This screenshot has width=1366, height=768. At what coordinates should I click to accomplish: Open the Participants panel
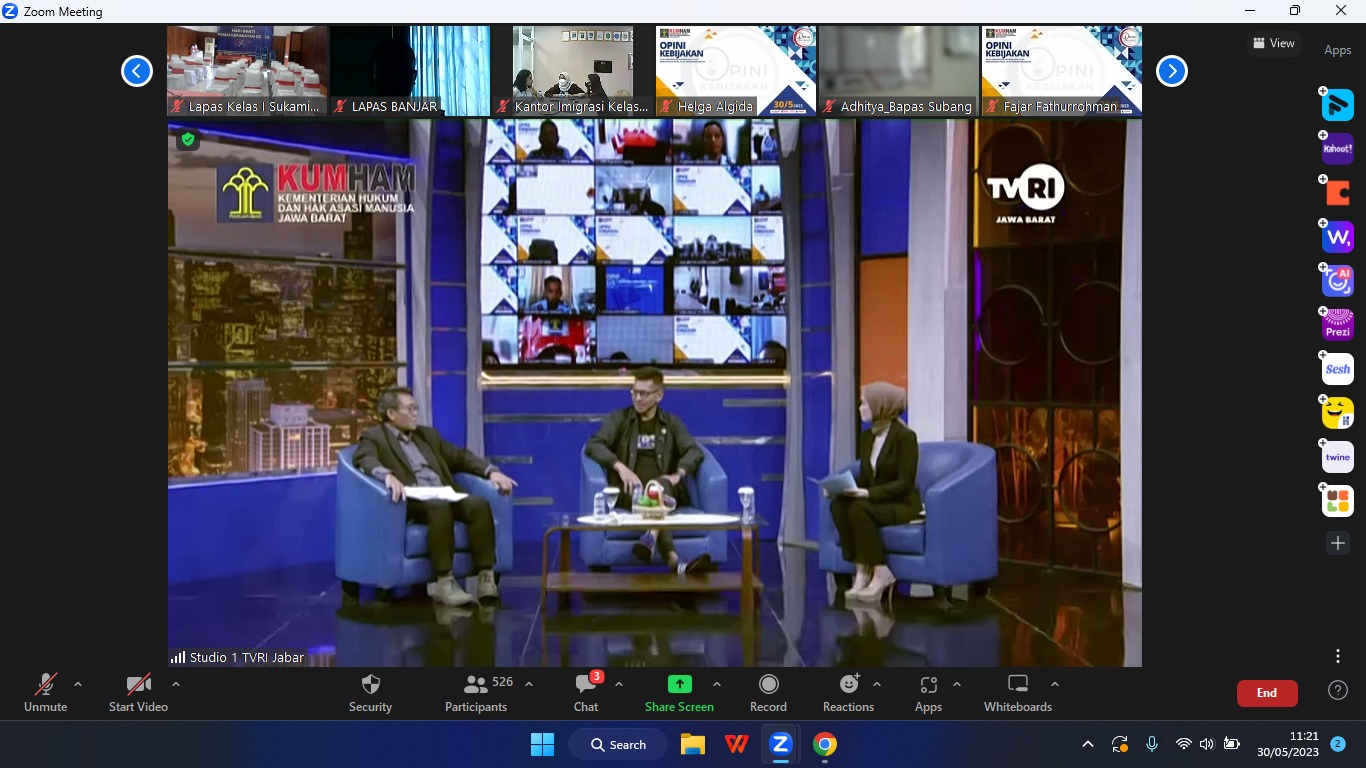(x=477, y=692)
